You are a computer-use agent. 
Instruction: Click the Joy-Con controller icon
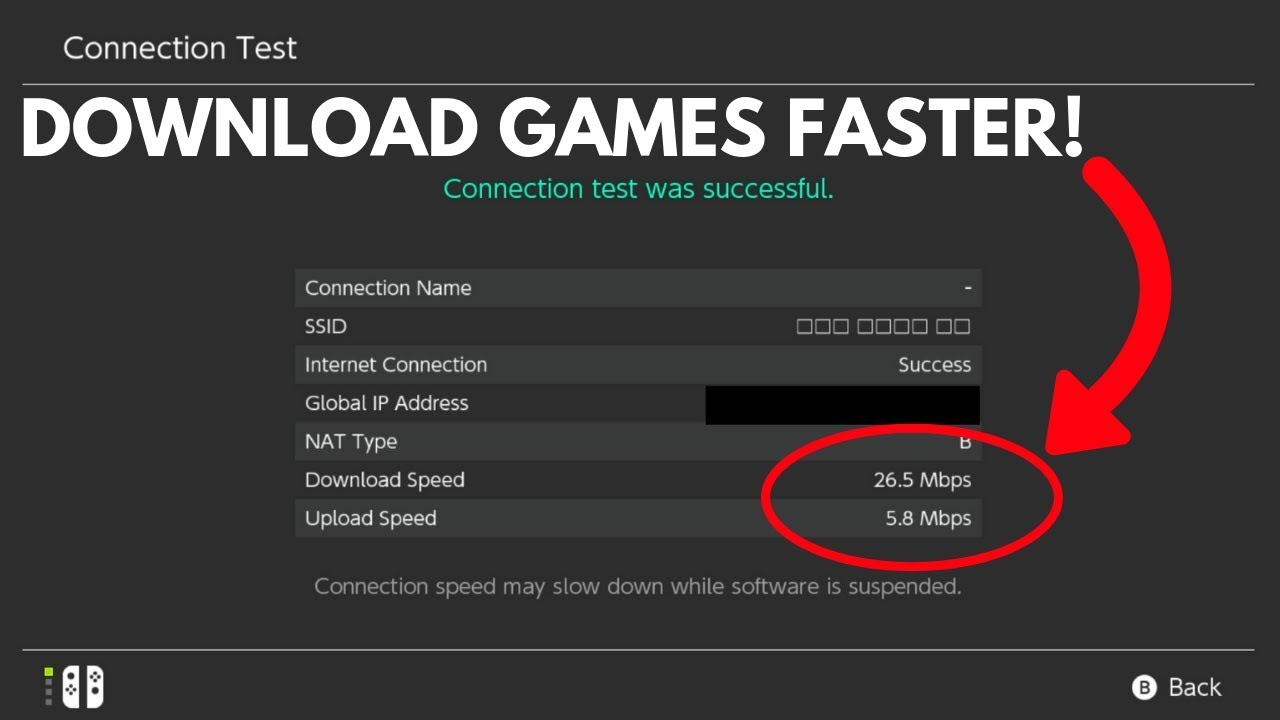click(83, 687)
